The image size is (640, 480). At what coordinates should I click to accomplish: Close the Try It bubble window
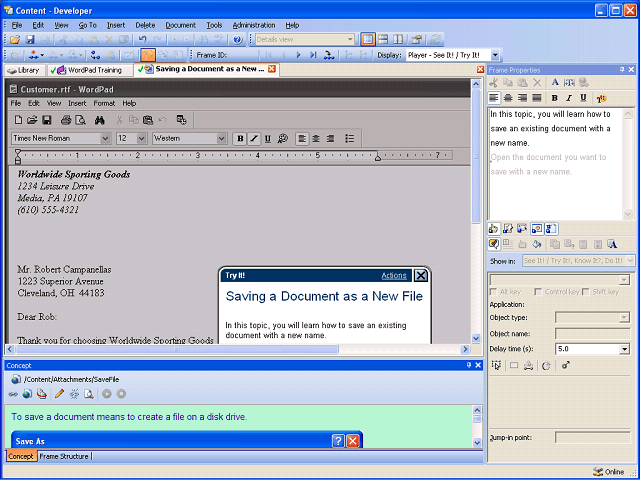point(420,276)
